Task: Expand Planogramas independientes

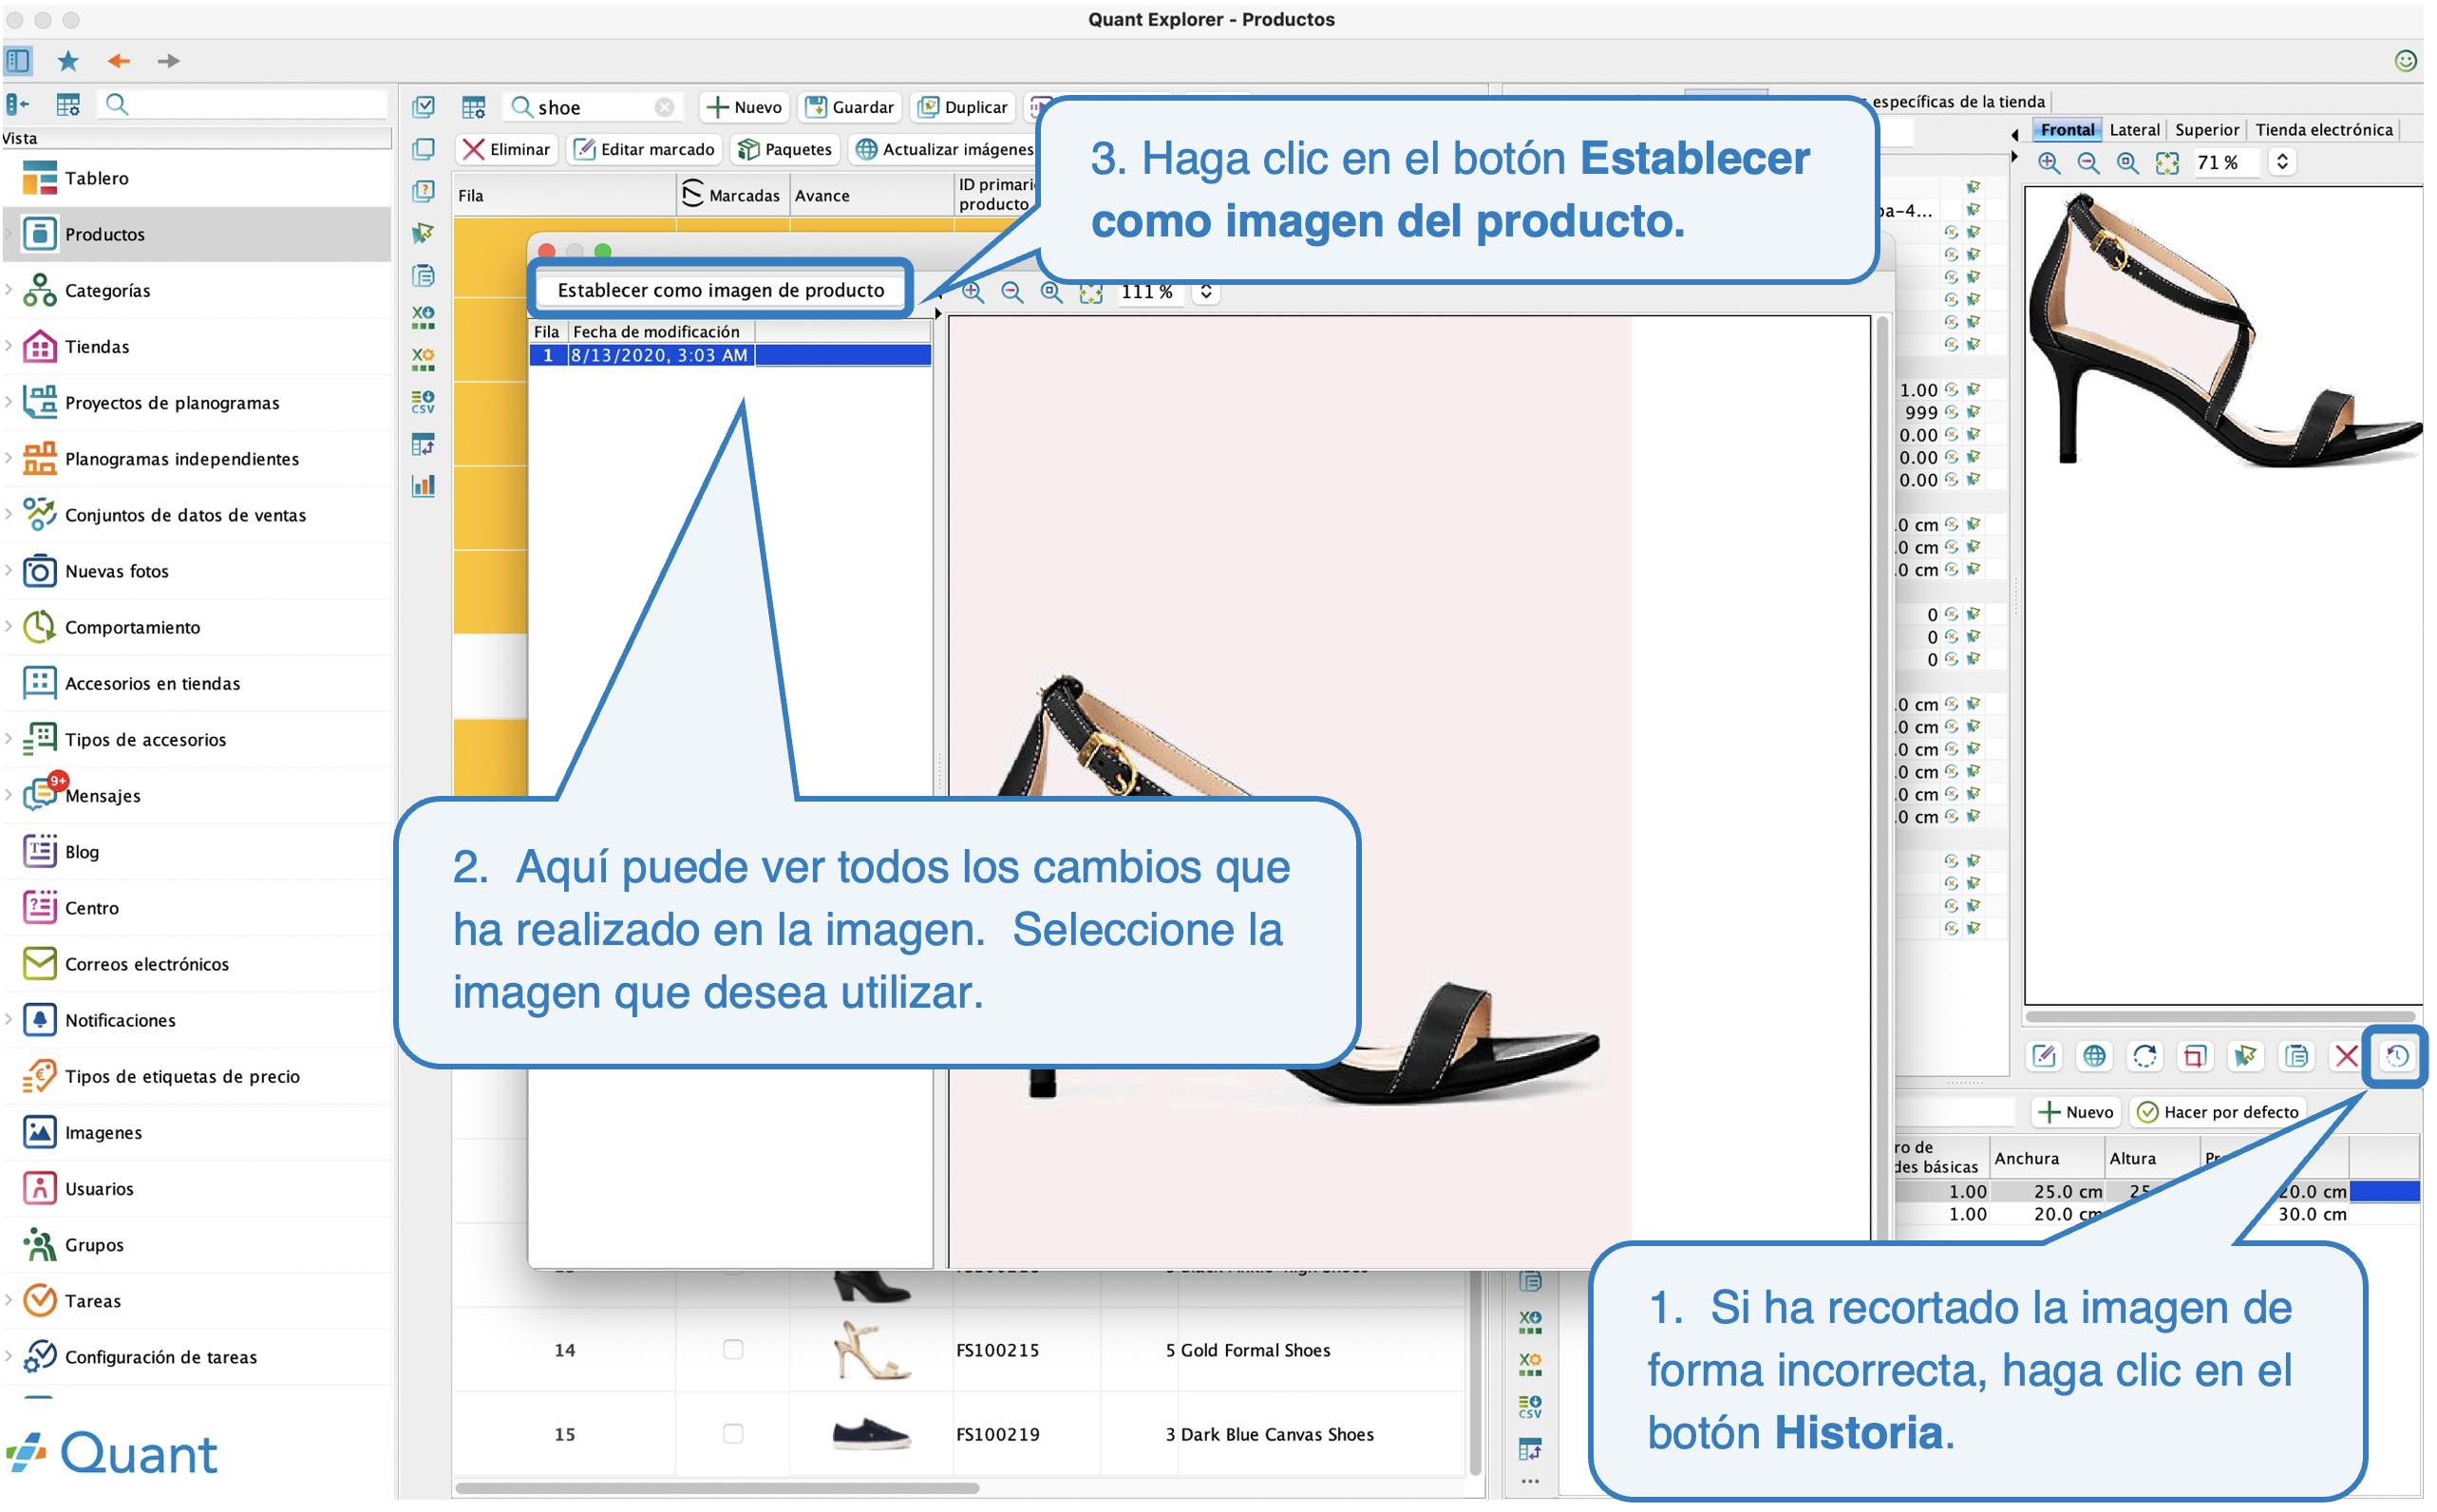Action: pos(9,458)
